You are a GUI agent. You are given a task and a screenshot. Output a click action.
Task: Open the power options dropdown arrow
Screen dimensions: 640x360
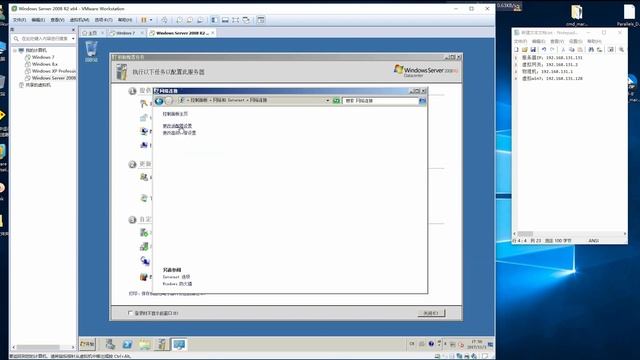[x=151, y=20]
